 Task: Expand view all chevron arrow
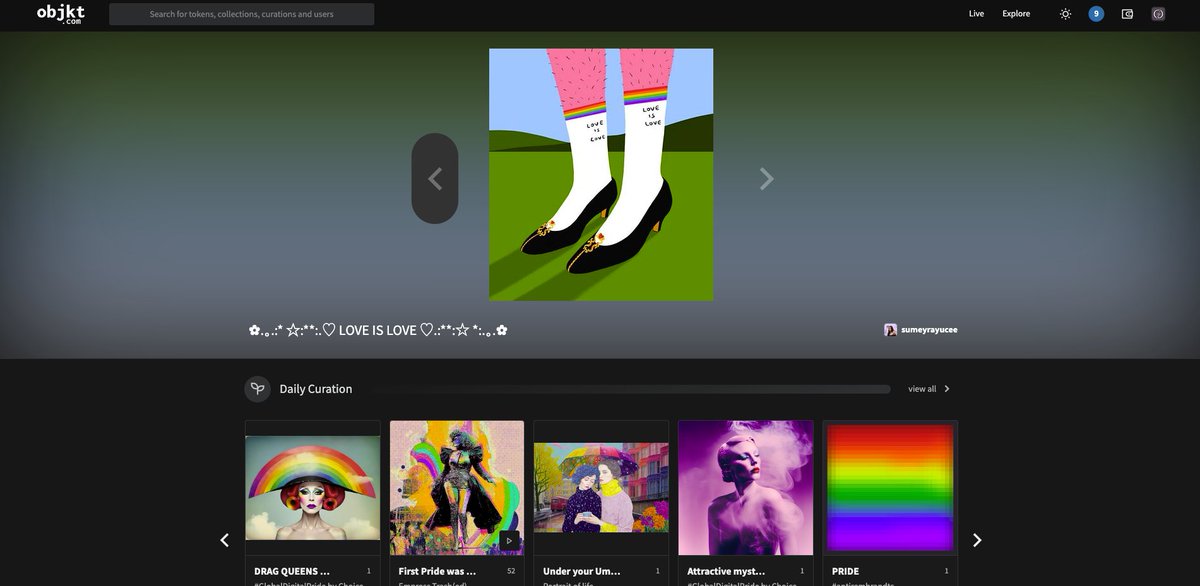[x=947, y=389]
